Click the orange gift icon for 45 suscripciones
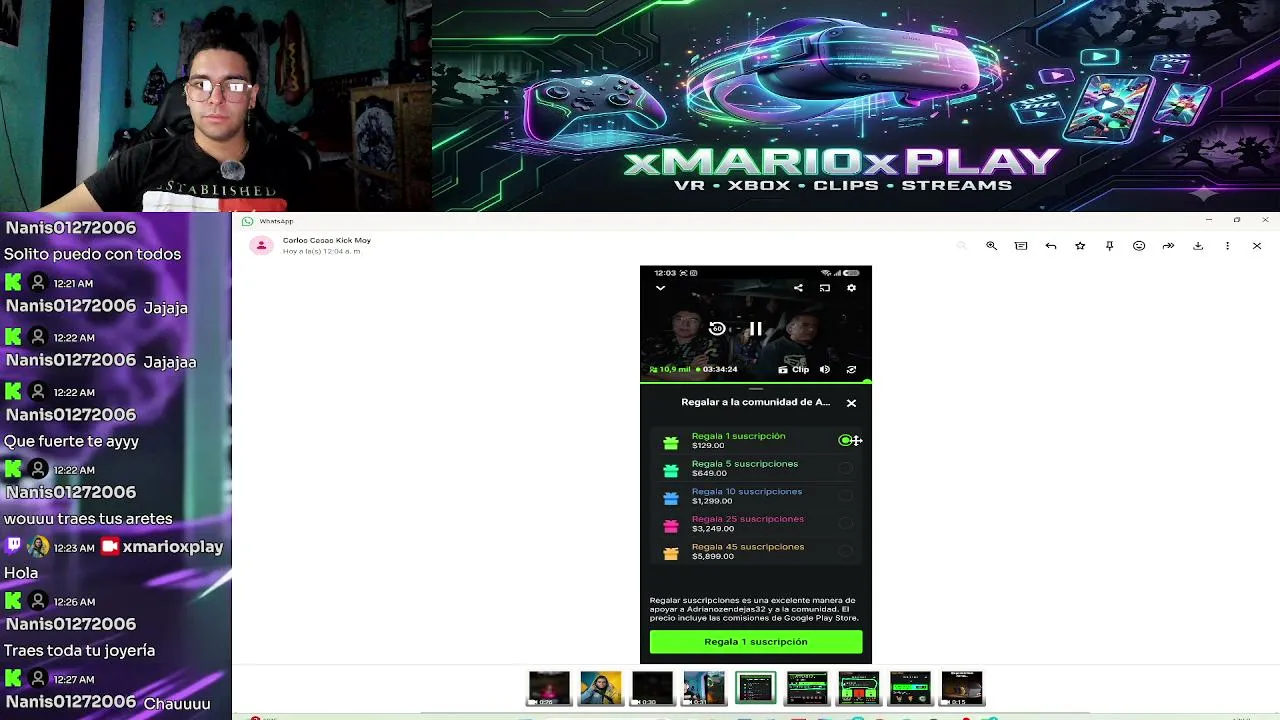Screen dimensions: 1280x720 point(671,552)
